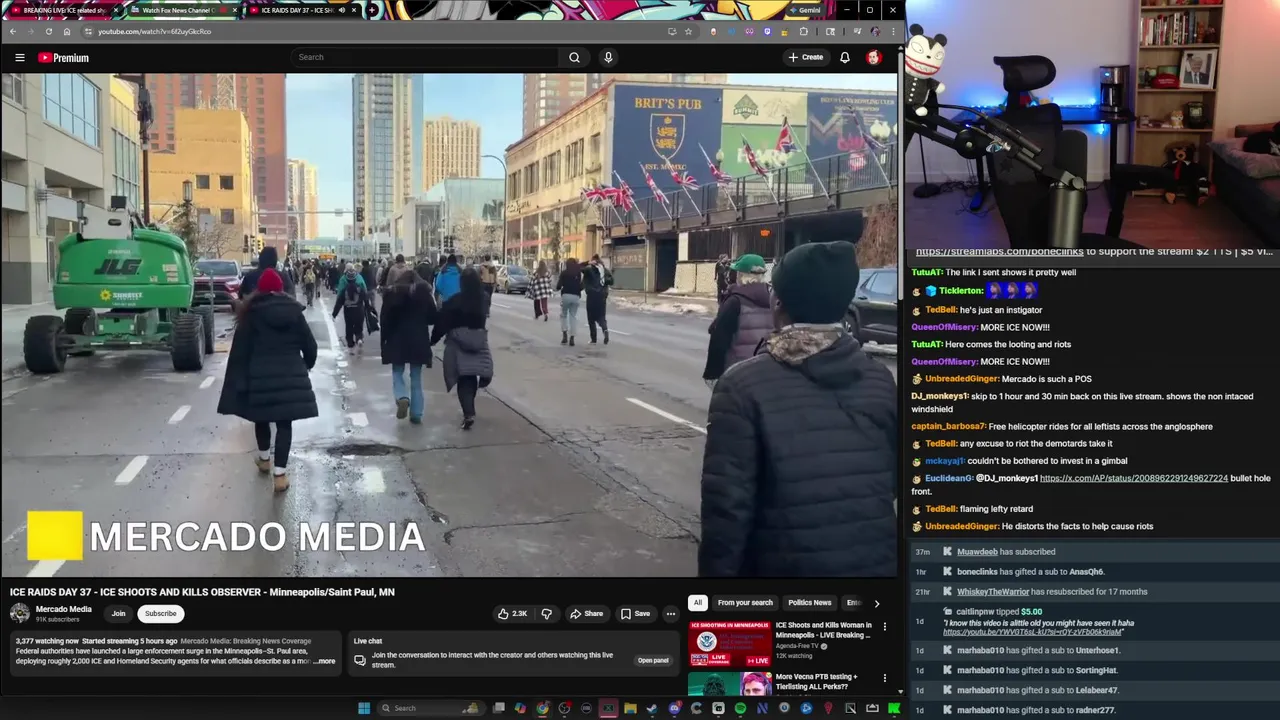
Task: Open the Mercado Media channel name link
Action: point(64,609)
